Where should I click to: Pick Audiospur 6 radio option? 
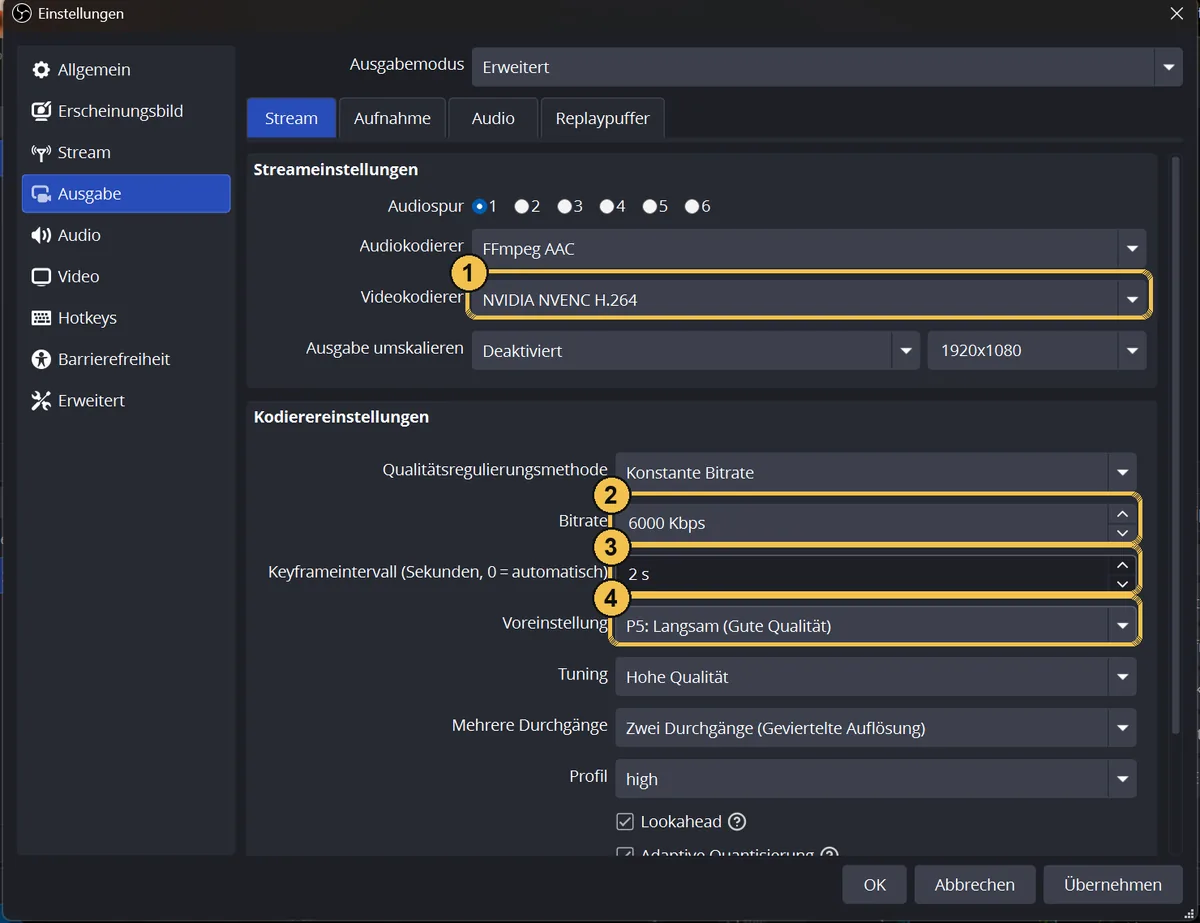tap(691, 206)
